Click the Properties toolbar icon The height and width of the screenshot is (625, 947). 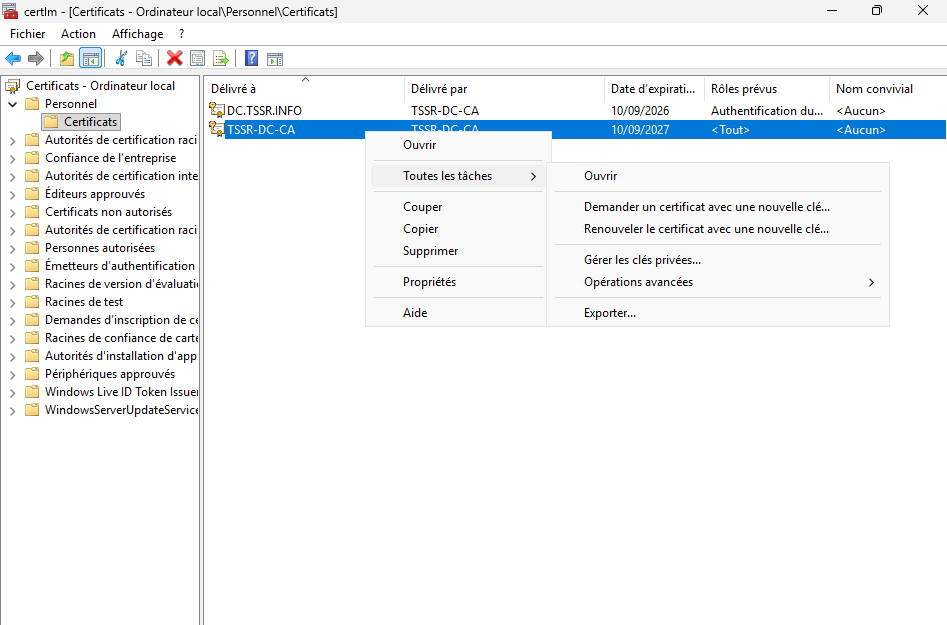pyautogui.click(x=197, y=58)
